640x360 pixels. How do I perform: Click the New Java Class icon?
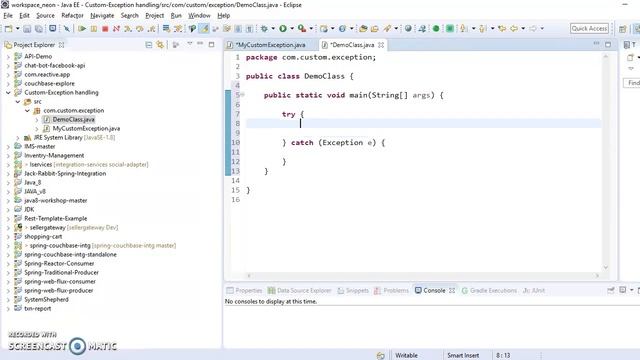pyautogui.click(x=342, y=29)
